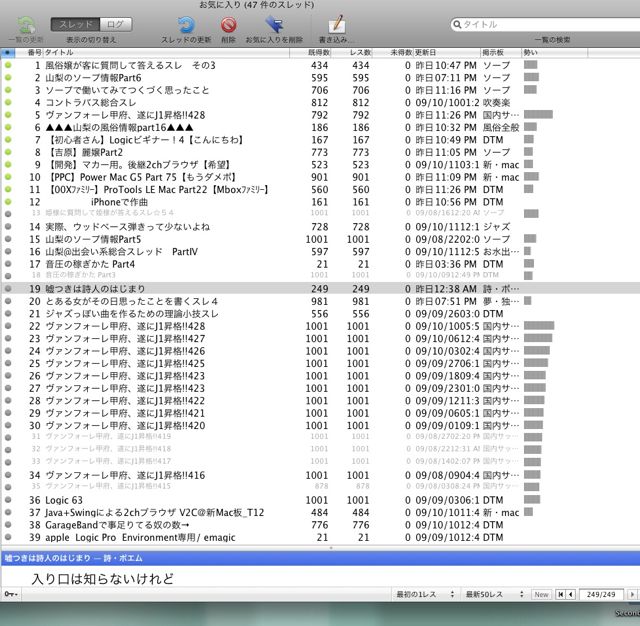Click the blue スレッドの更新 icon
This screenshot has width=640, height=626.
[185, 24]
